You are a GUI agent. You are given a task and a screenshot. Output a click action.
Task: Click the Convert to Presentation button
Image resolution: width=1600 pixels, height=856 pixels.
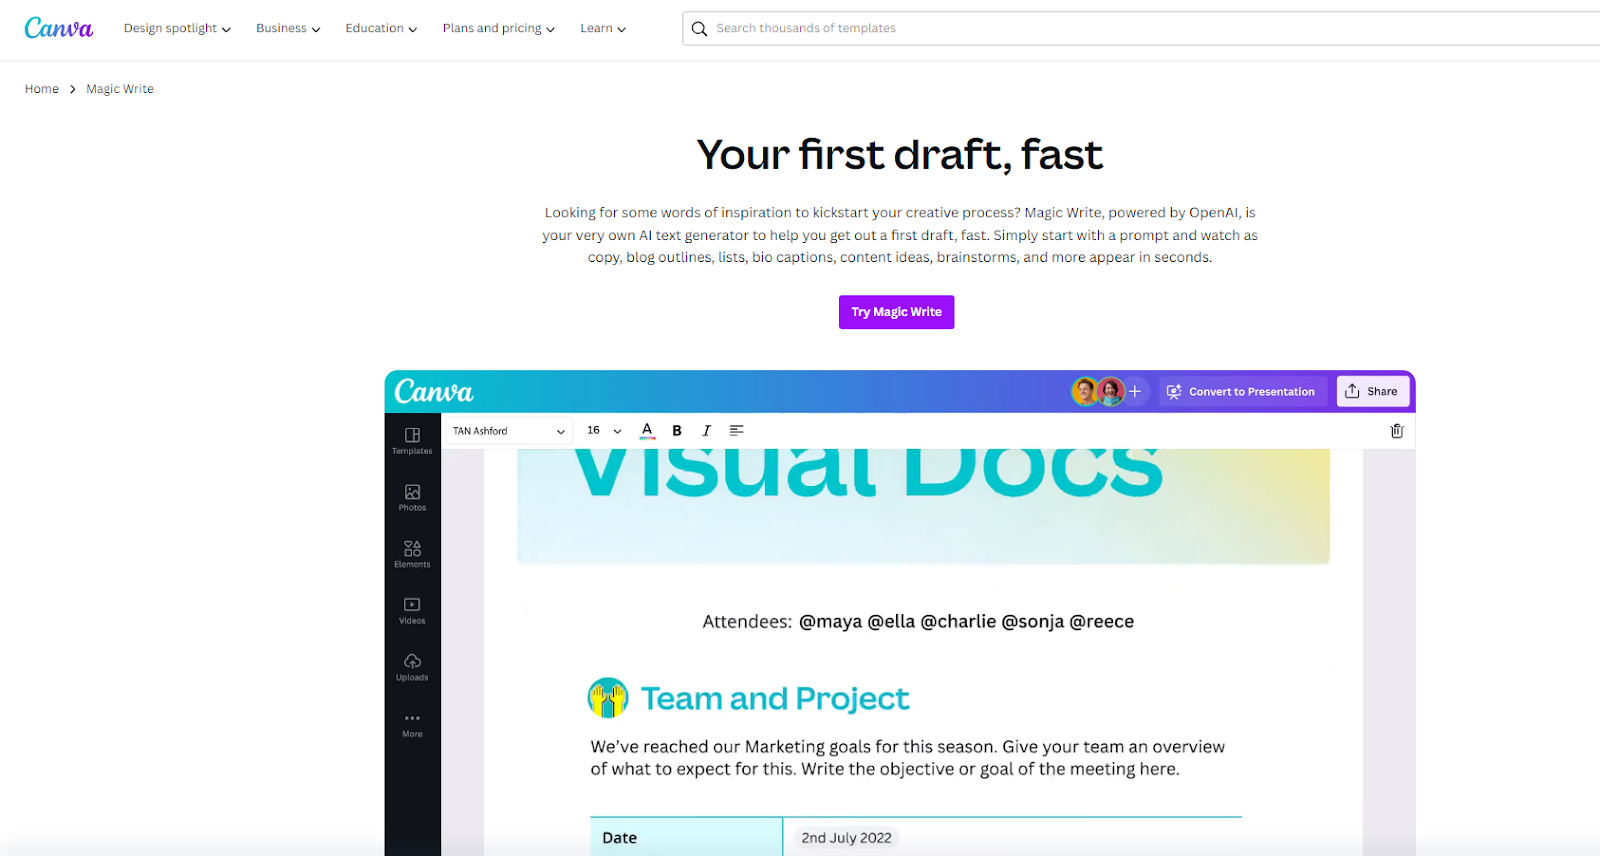pyautogui.click(x=1241, y=392)
